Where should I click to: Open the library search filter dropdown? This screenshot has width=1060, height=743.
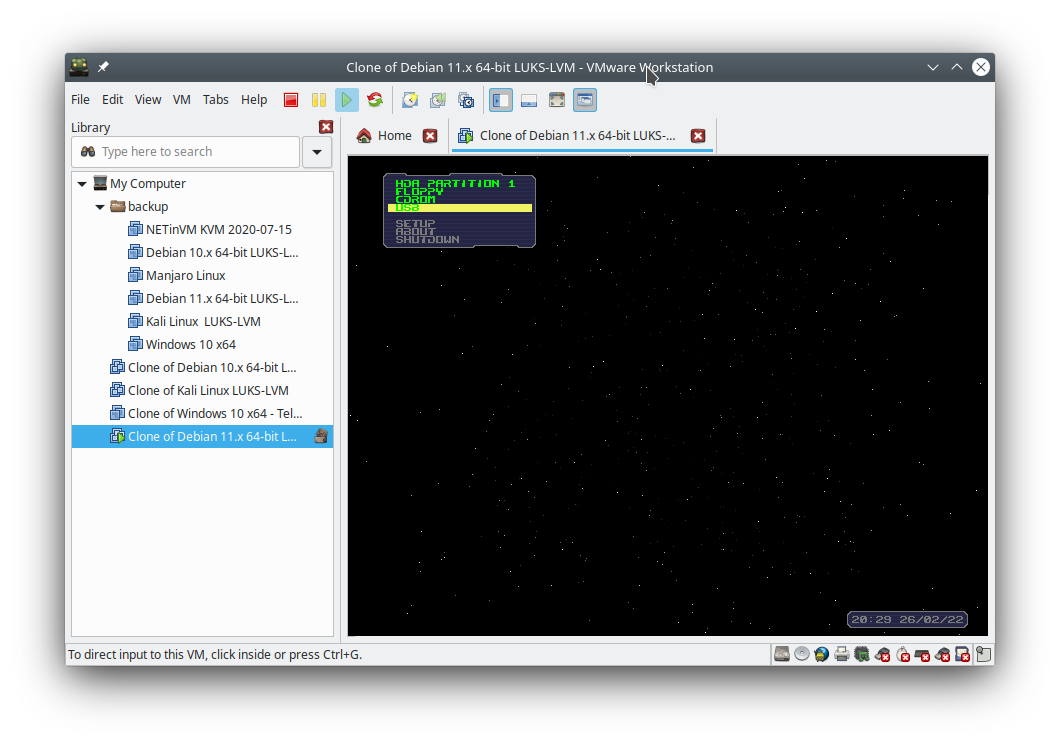(x=317, y=152)
